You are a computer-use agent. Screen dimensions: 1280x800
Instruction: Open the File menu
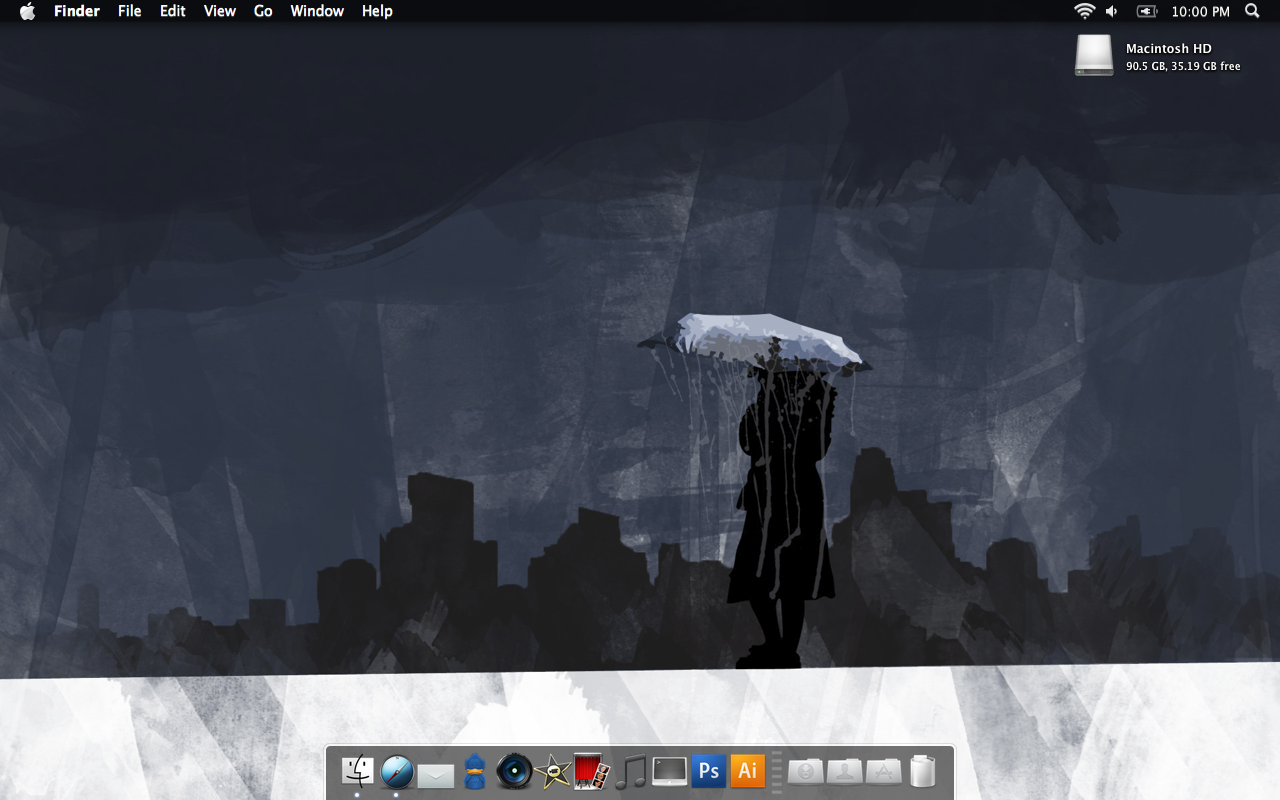click(130, 11)
